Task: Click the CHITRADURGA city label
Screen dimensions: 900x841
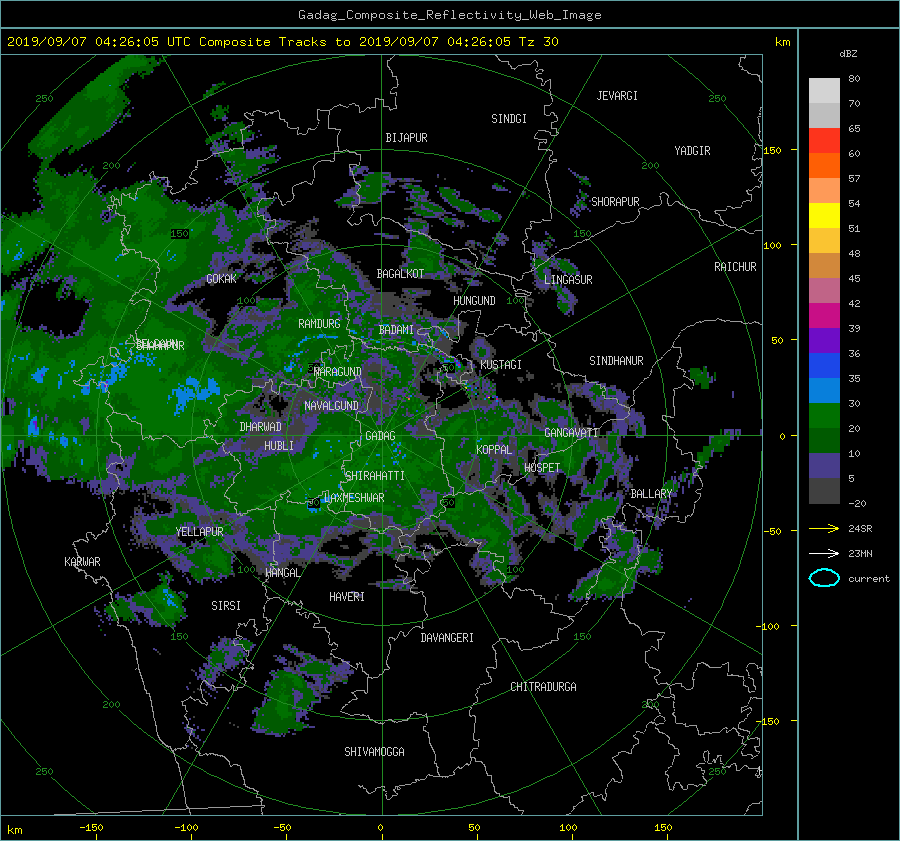Action: [x=543, y=687]
